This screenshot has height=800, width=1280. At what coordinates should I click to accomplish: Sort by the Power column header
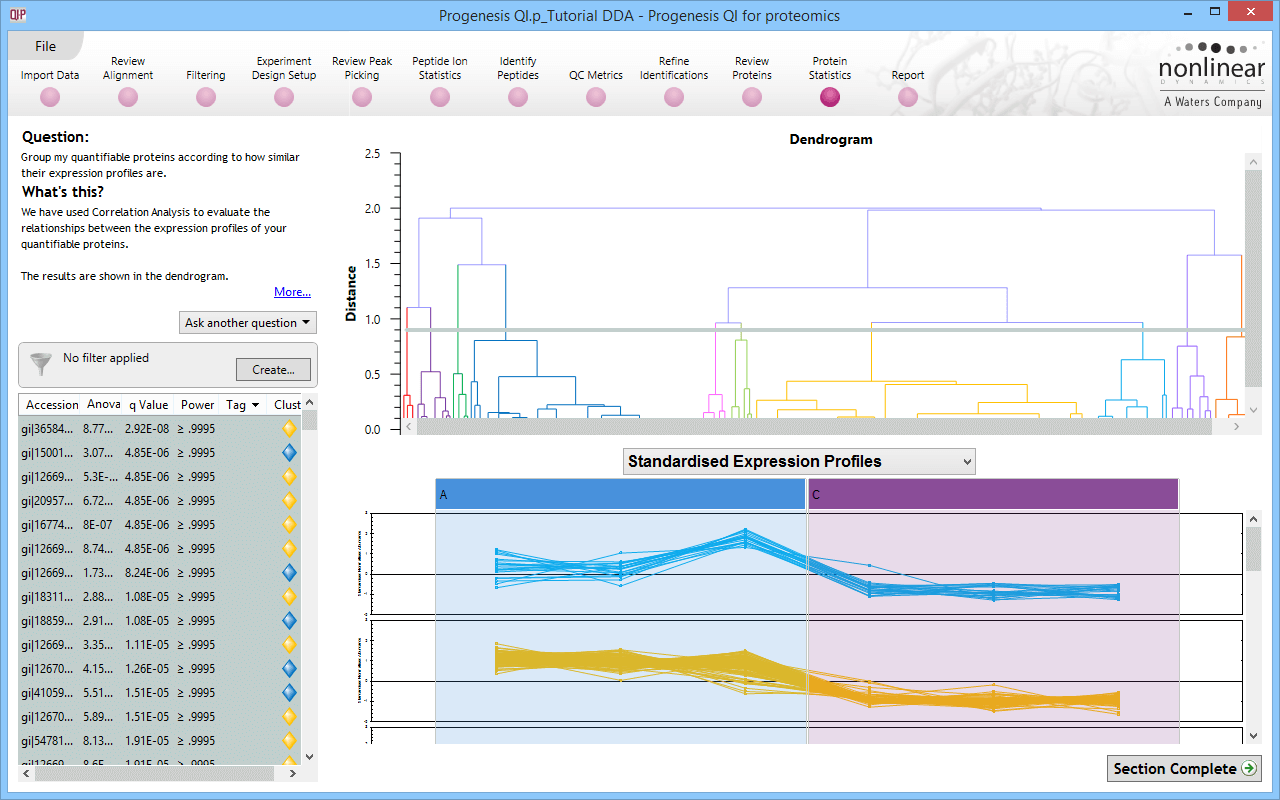click(198, 405)
